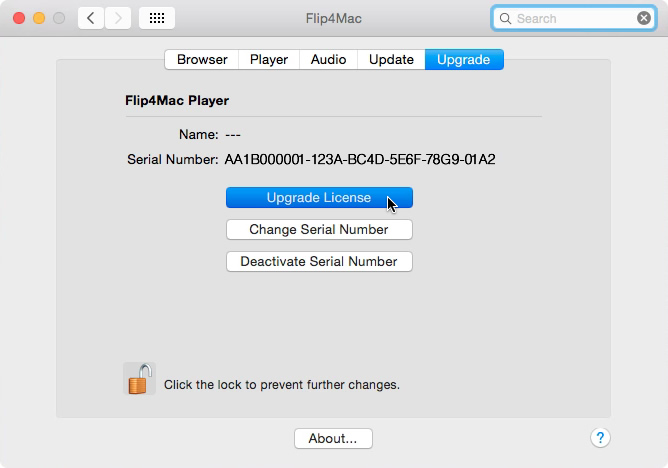Screen dimensions: 668x468
Task: Focus the Search input field
Action: pyautogui.click(x=573, y=18)
